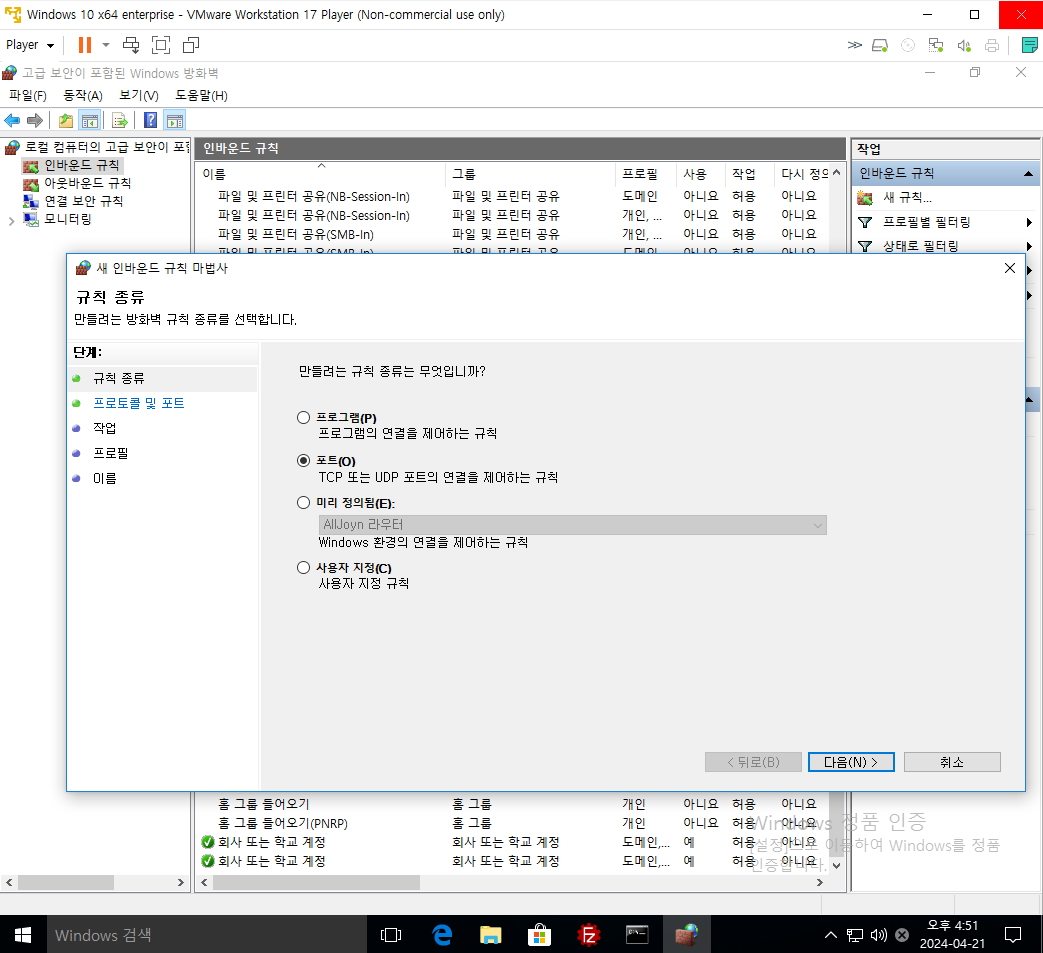Expand 프로필별 필터링 submenu arrow

[1029, 222]
